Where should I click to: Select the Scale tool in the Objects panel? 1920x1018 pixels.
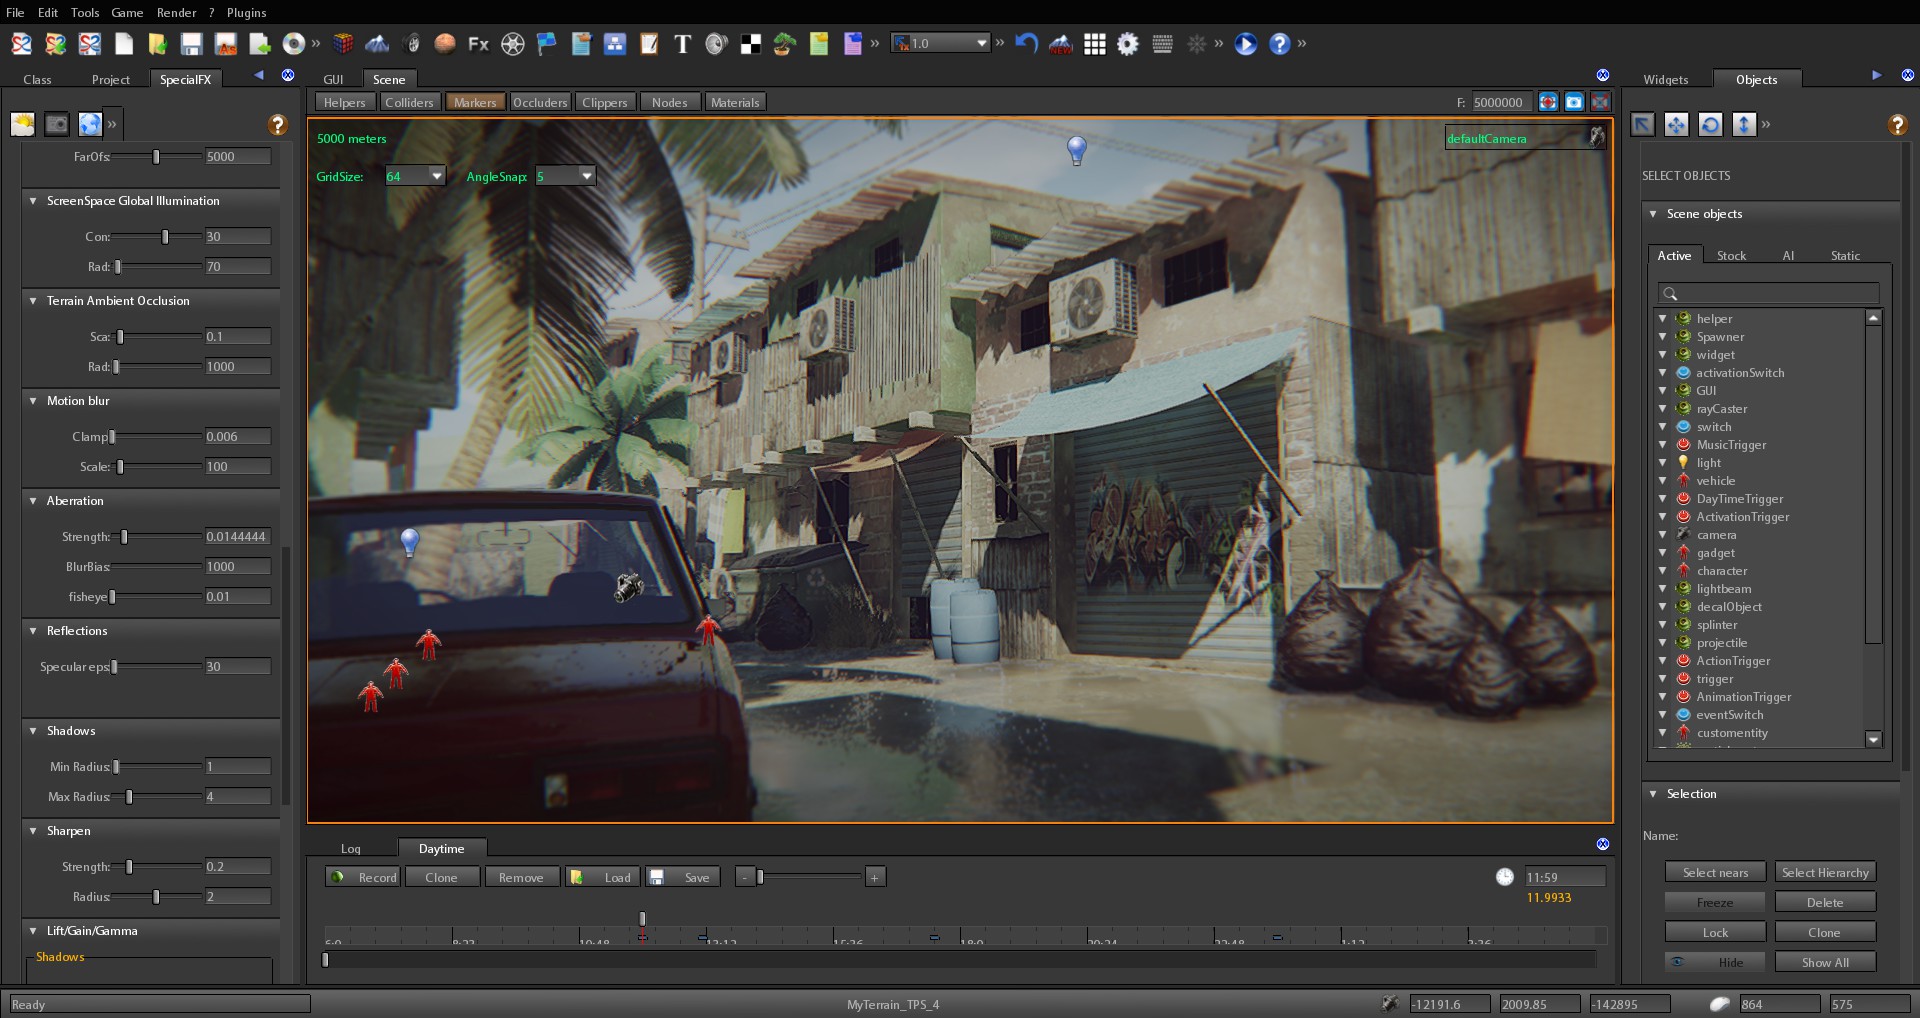click(x=1744, y=124)
